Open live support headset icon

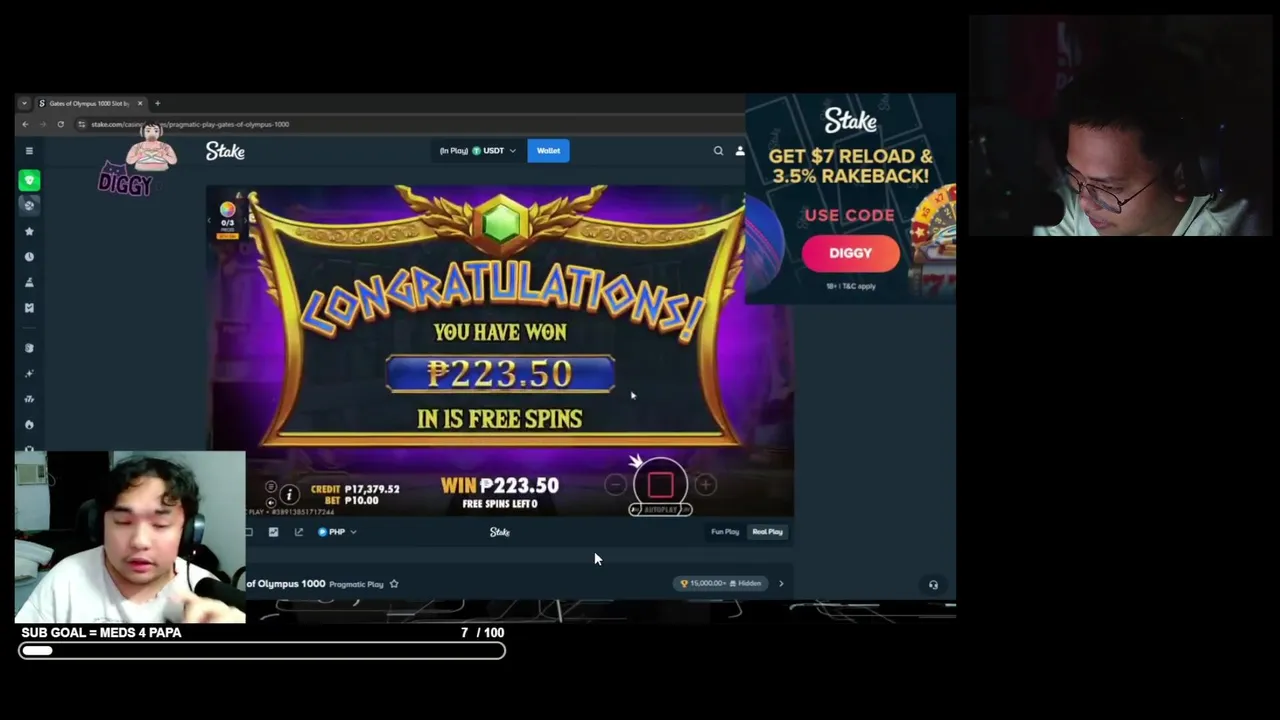[x=933, y=585]
